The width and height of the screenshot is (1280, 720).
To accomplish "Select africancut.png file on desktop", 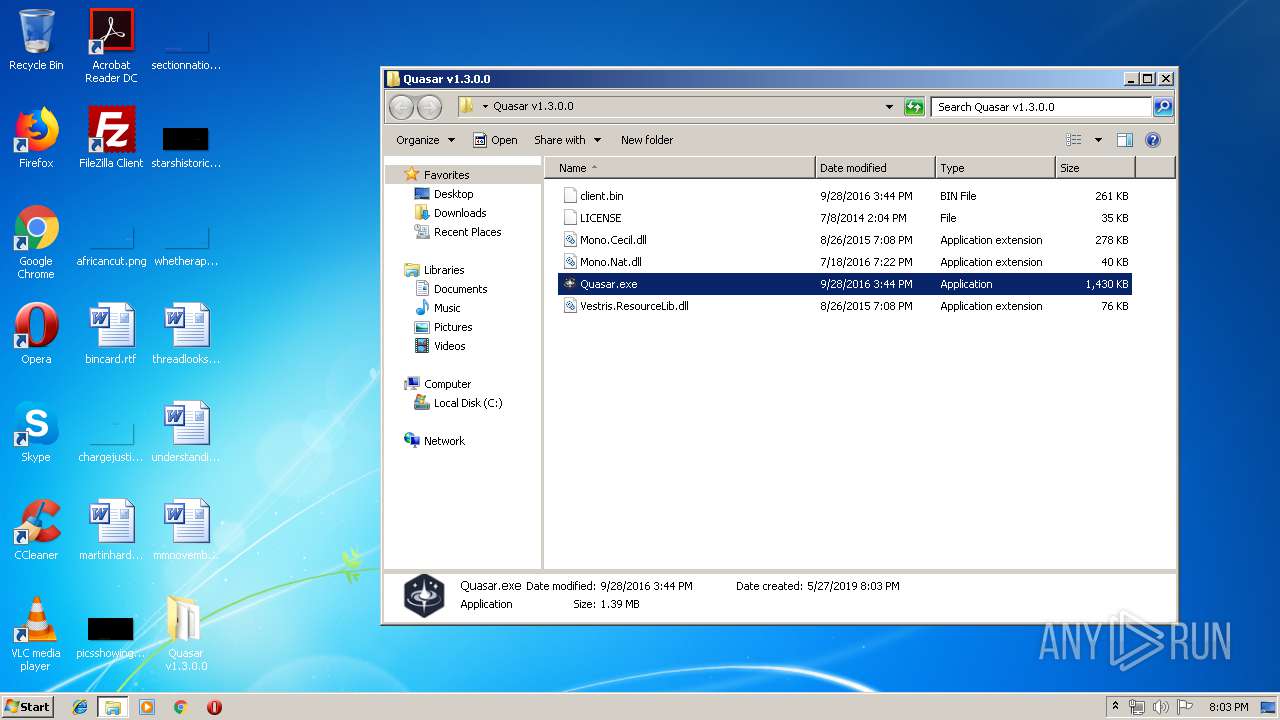I will [111, 242].
